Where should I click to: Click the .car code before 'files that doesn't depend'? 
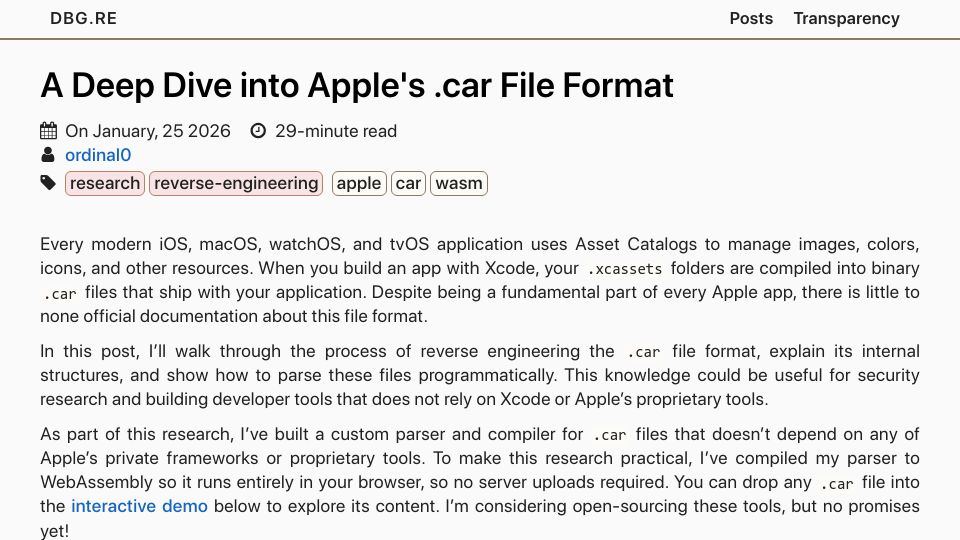point(609,435)
